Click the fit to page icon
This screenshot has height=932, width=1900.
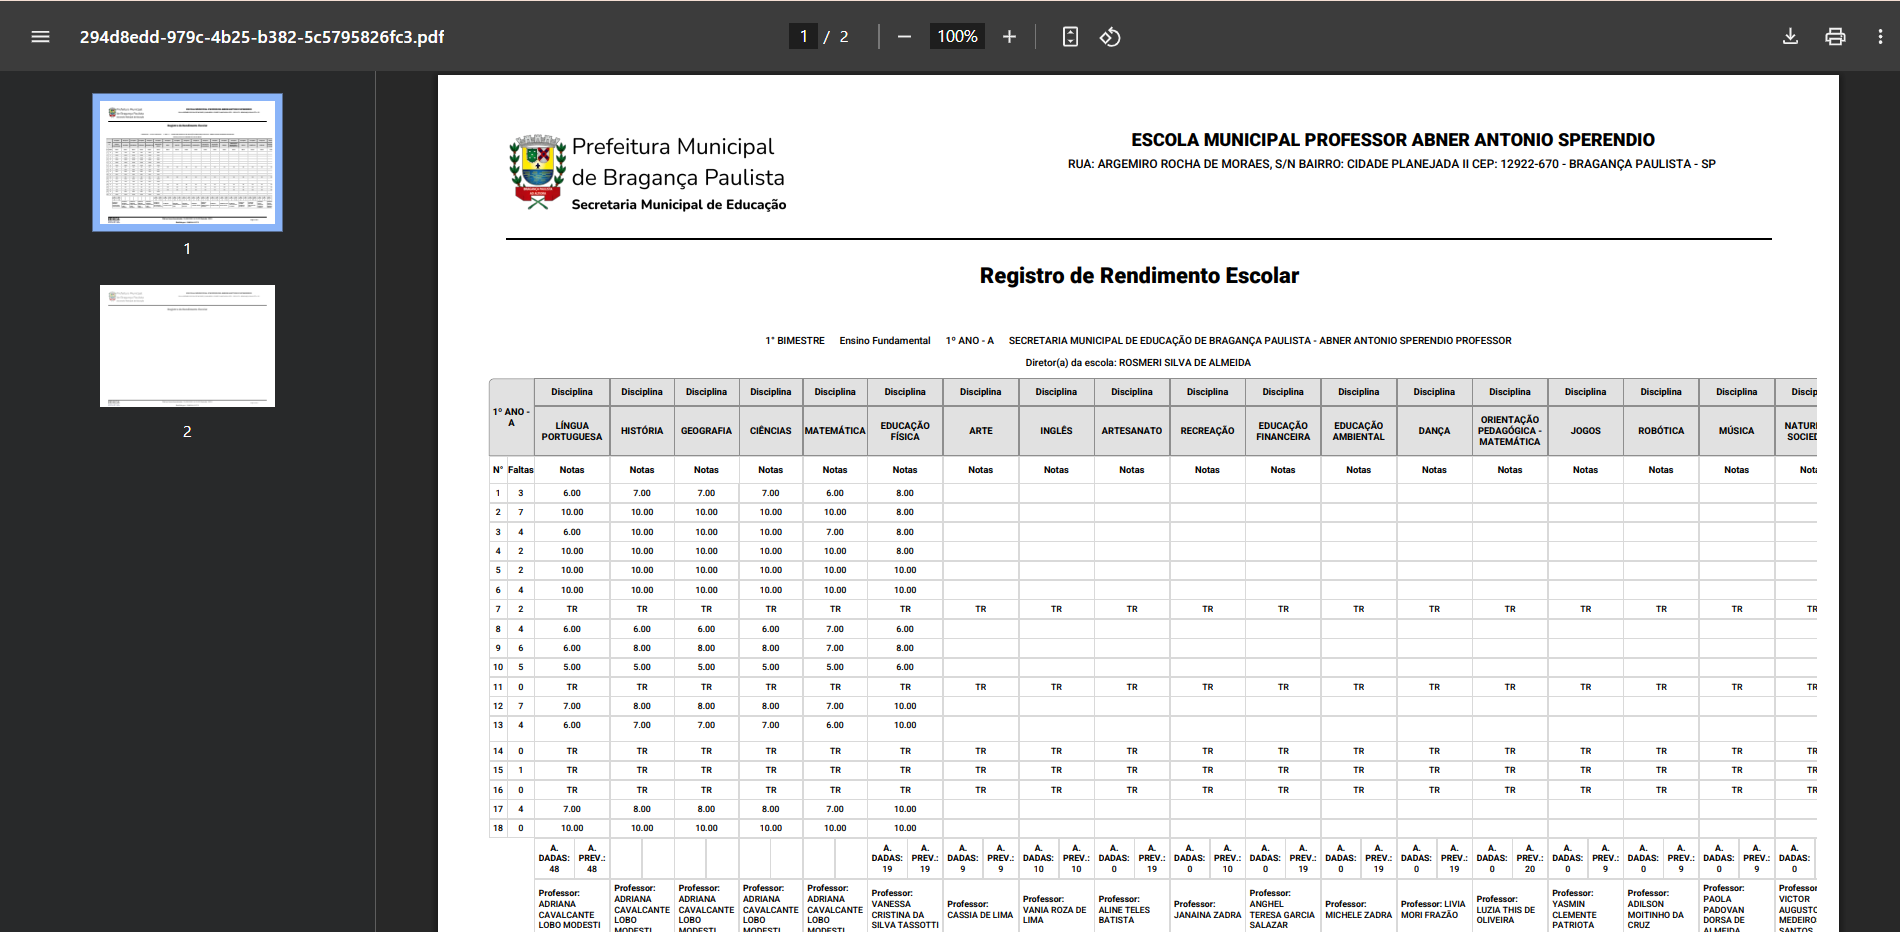pos(1070,37)
